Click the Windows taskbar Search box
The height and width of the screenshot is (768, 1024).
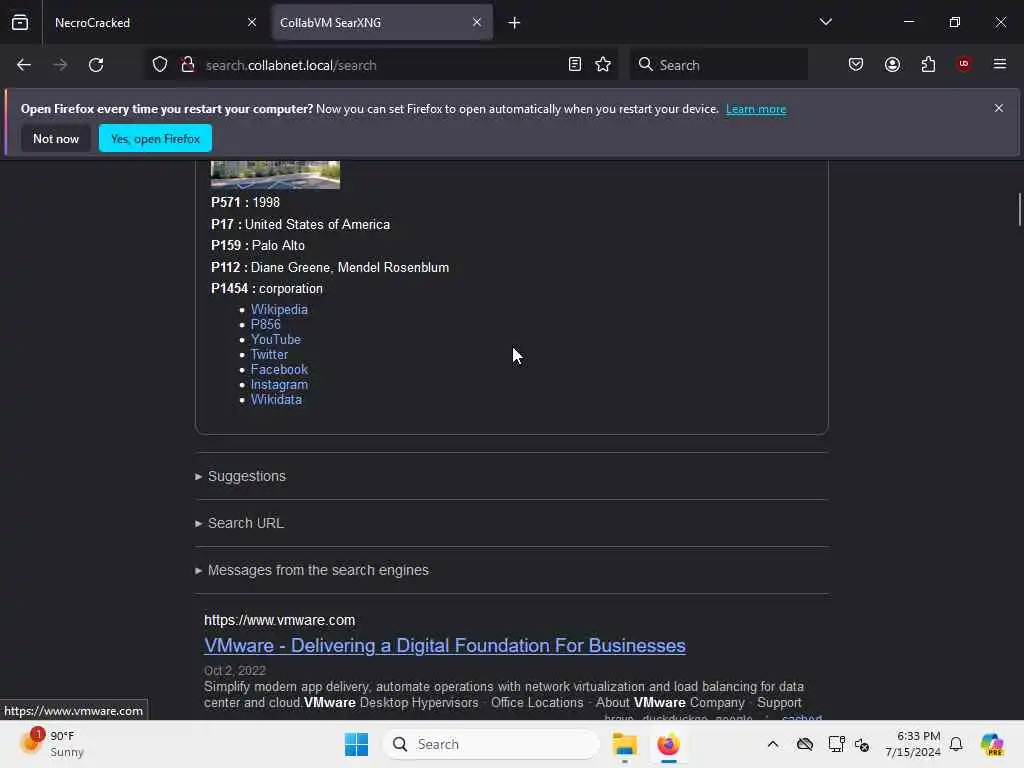tap(491, 744)
